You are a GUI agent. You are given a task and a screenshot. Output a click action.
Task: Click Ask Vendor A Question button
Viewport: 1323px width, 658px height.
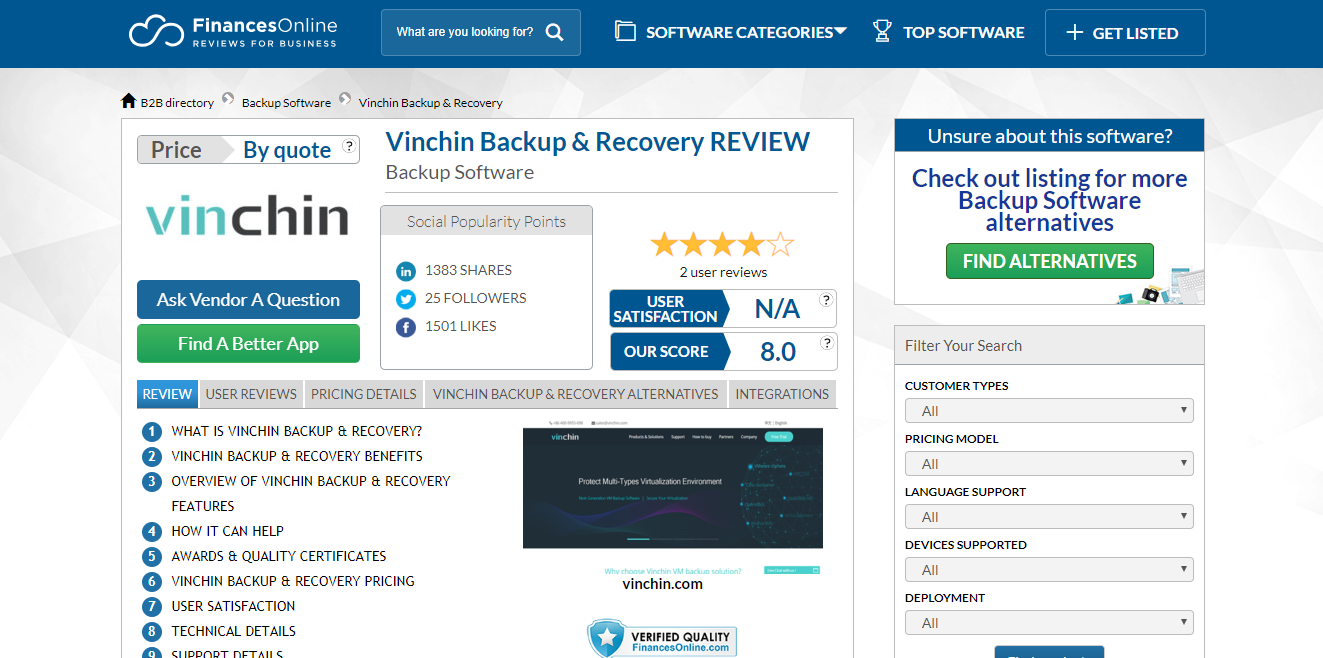tap(248, 300)
